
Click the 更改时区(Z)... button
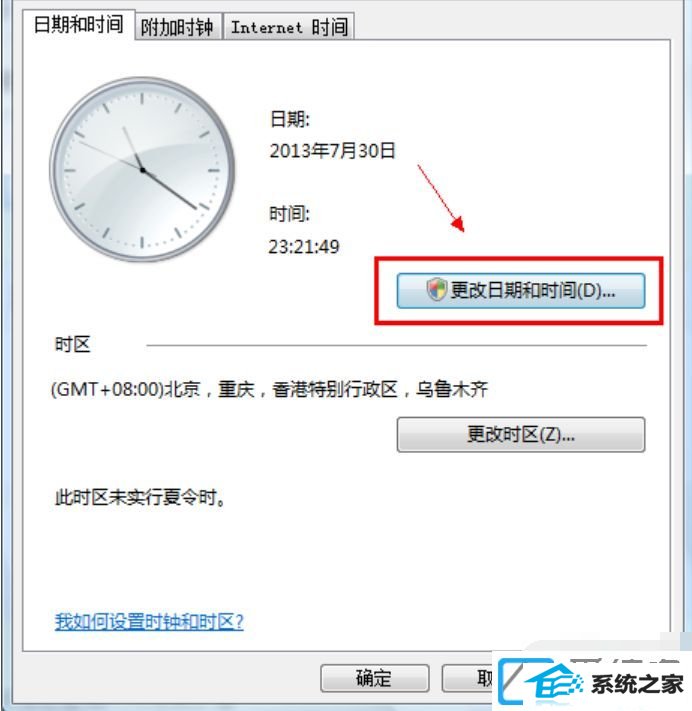(x=521, y=434)
